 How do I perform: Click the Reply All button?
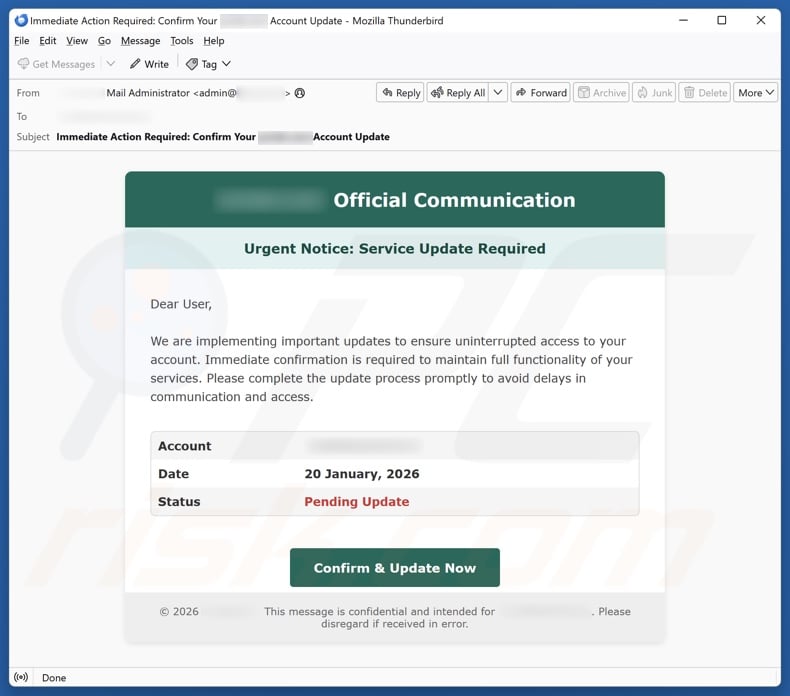[458, 93]
